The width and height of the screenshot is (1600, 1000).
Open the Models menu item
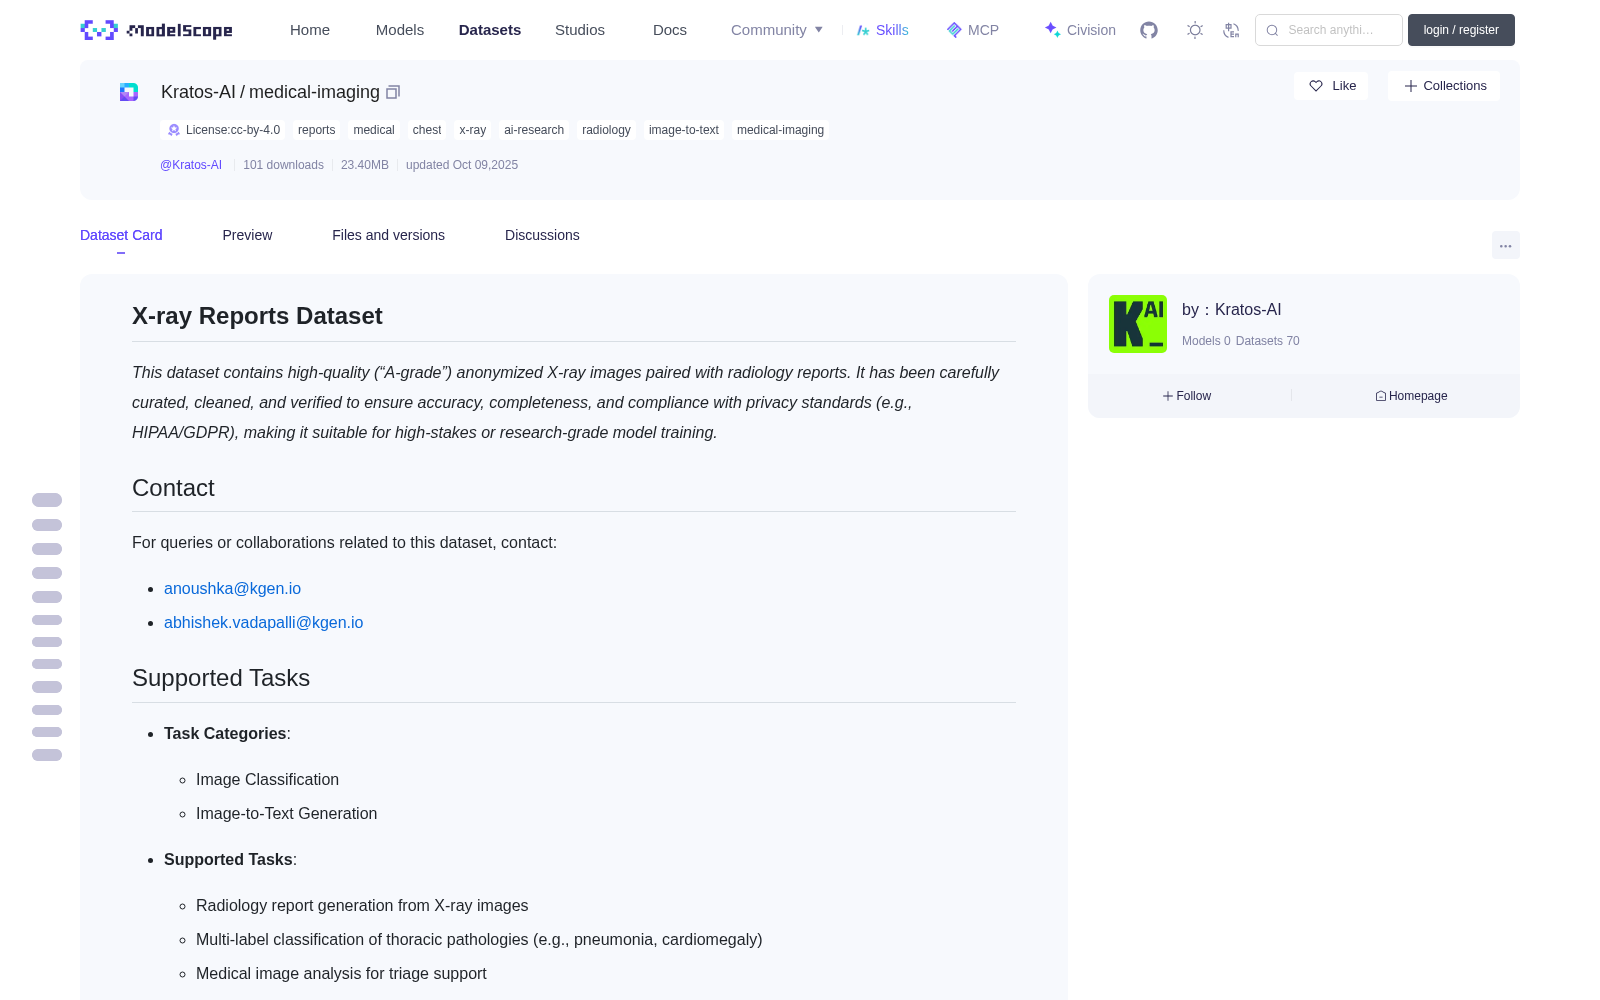point(400,30)
